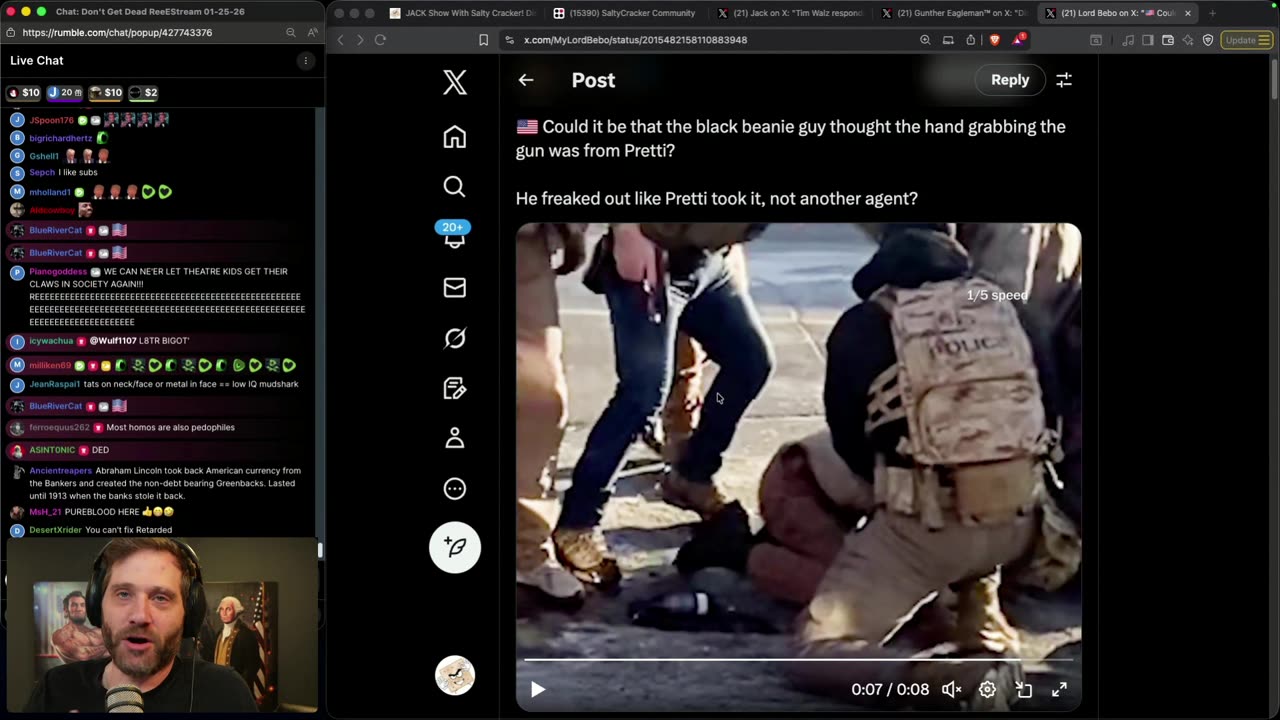Select the first $10 rant chip
The height and width of the screenshot is (720, 1280).
(x=24, y=93)
